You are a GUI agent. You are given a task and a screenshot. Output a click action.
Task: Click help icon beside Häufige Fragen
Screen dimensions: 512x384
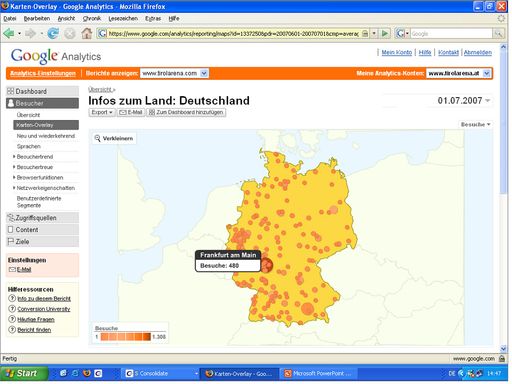[12, 319]
